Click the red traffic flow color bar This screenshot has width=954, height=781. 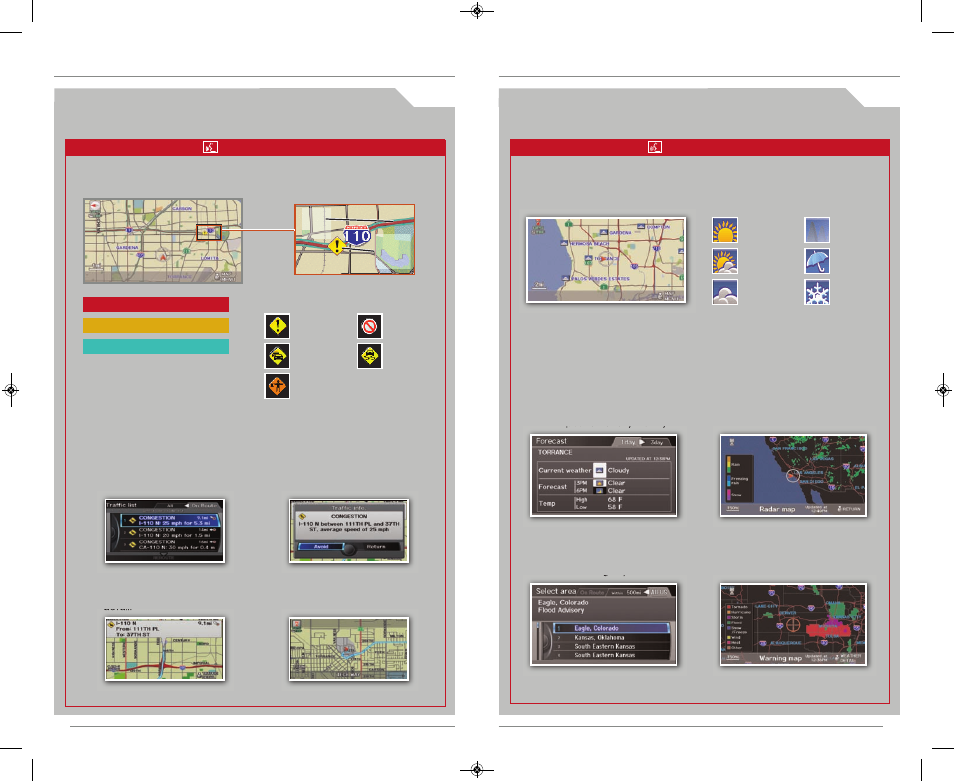[156, 305]
